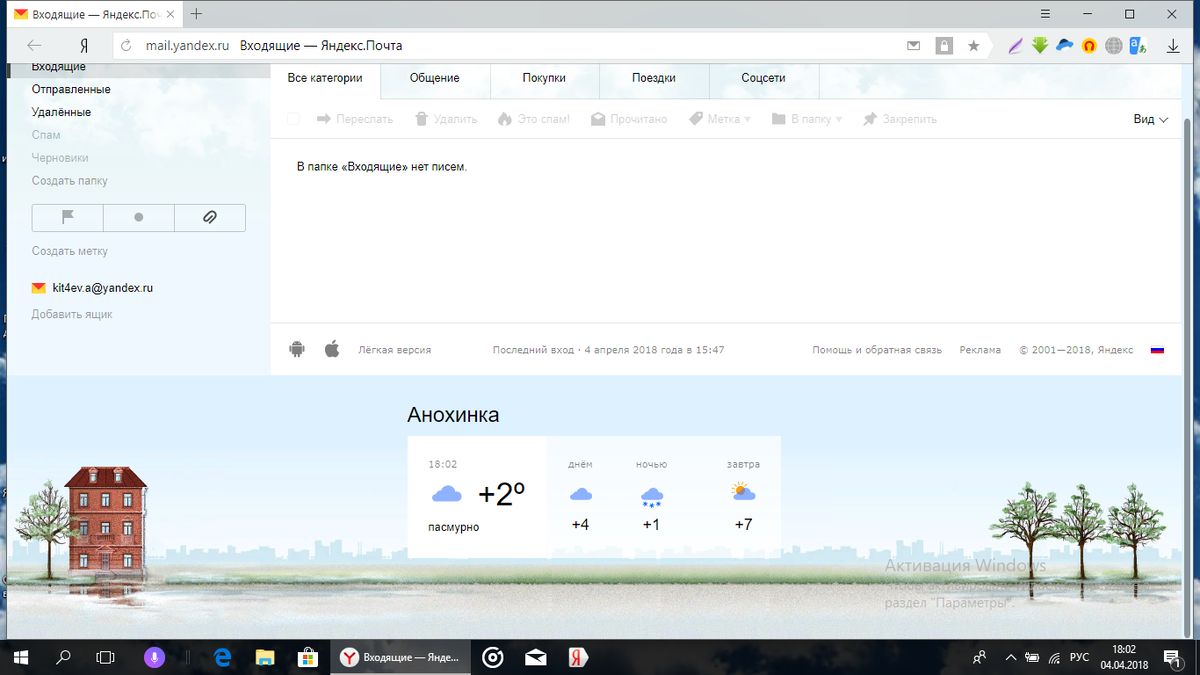Click the grey globe extension icon
Screen dimensions: 1200x675
1114,45
